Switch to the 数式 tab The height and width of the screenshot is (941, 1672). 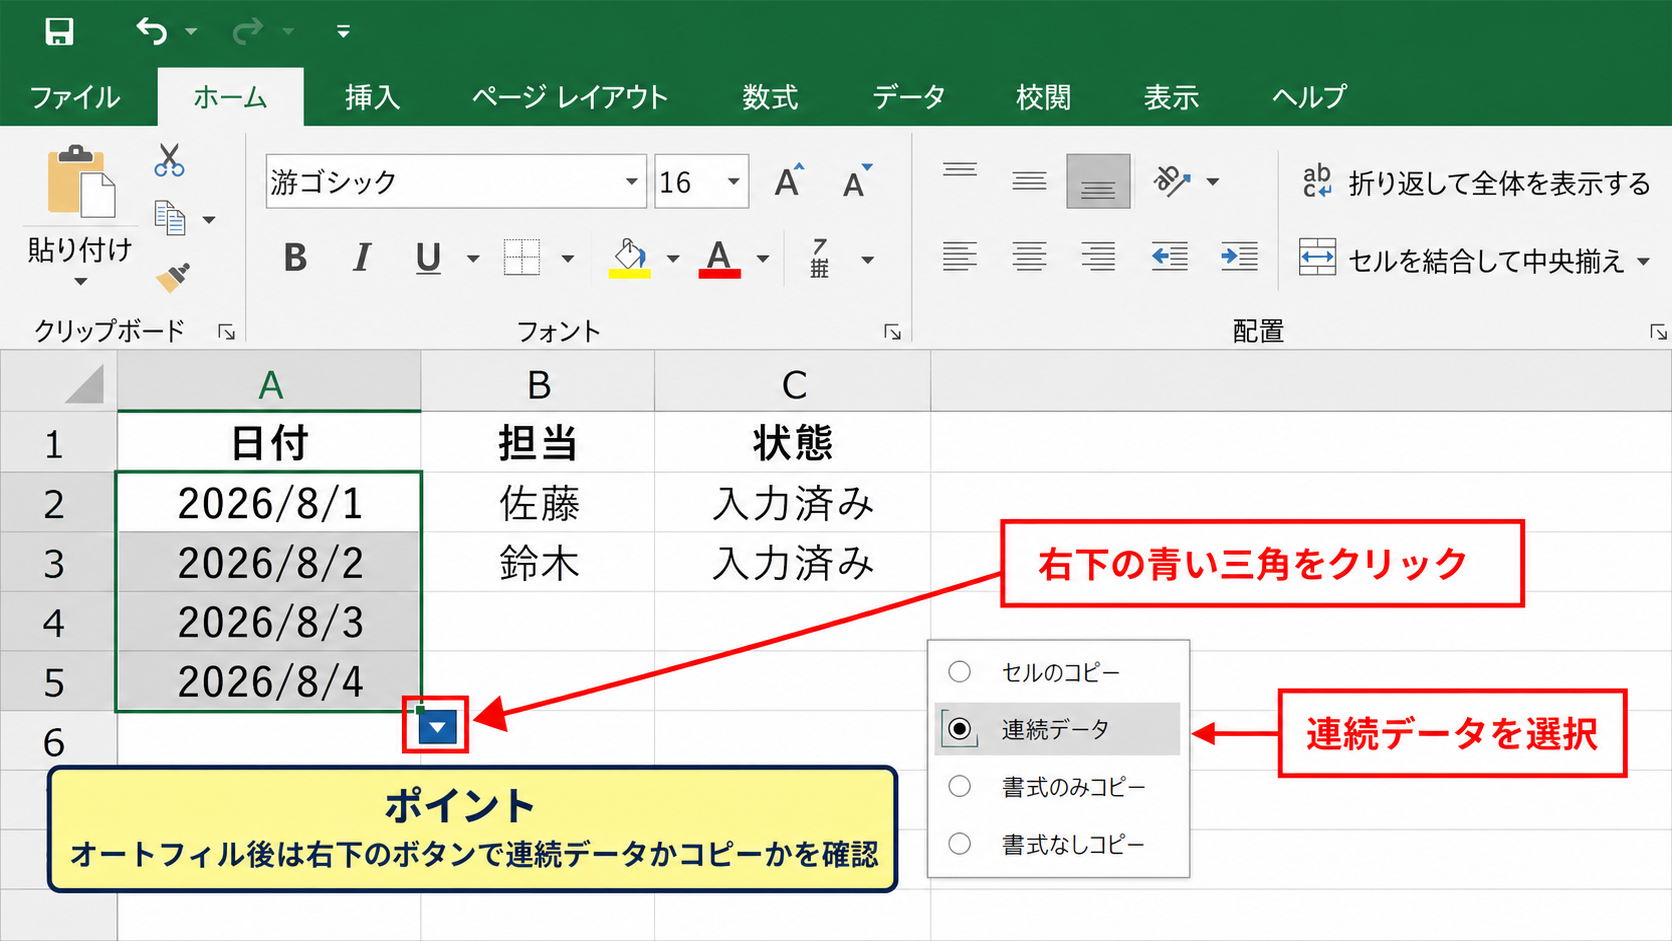tap(770, 97)
